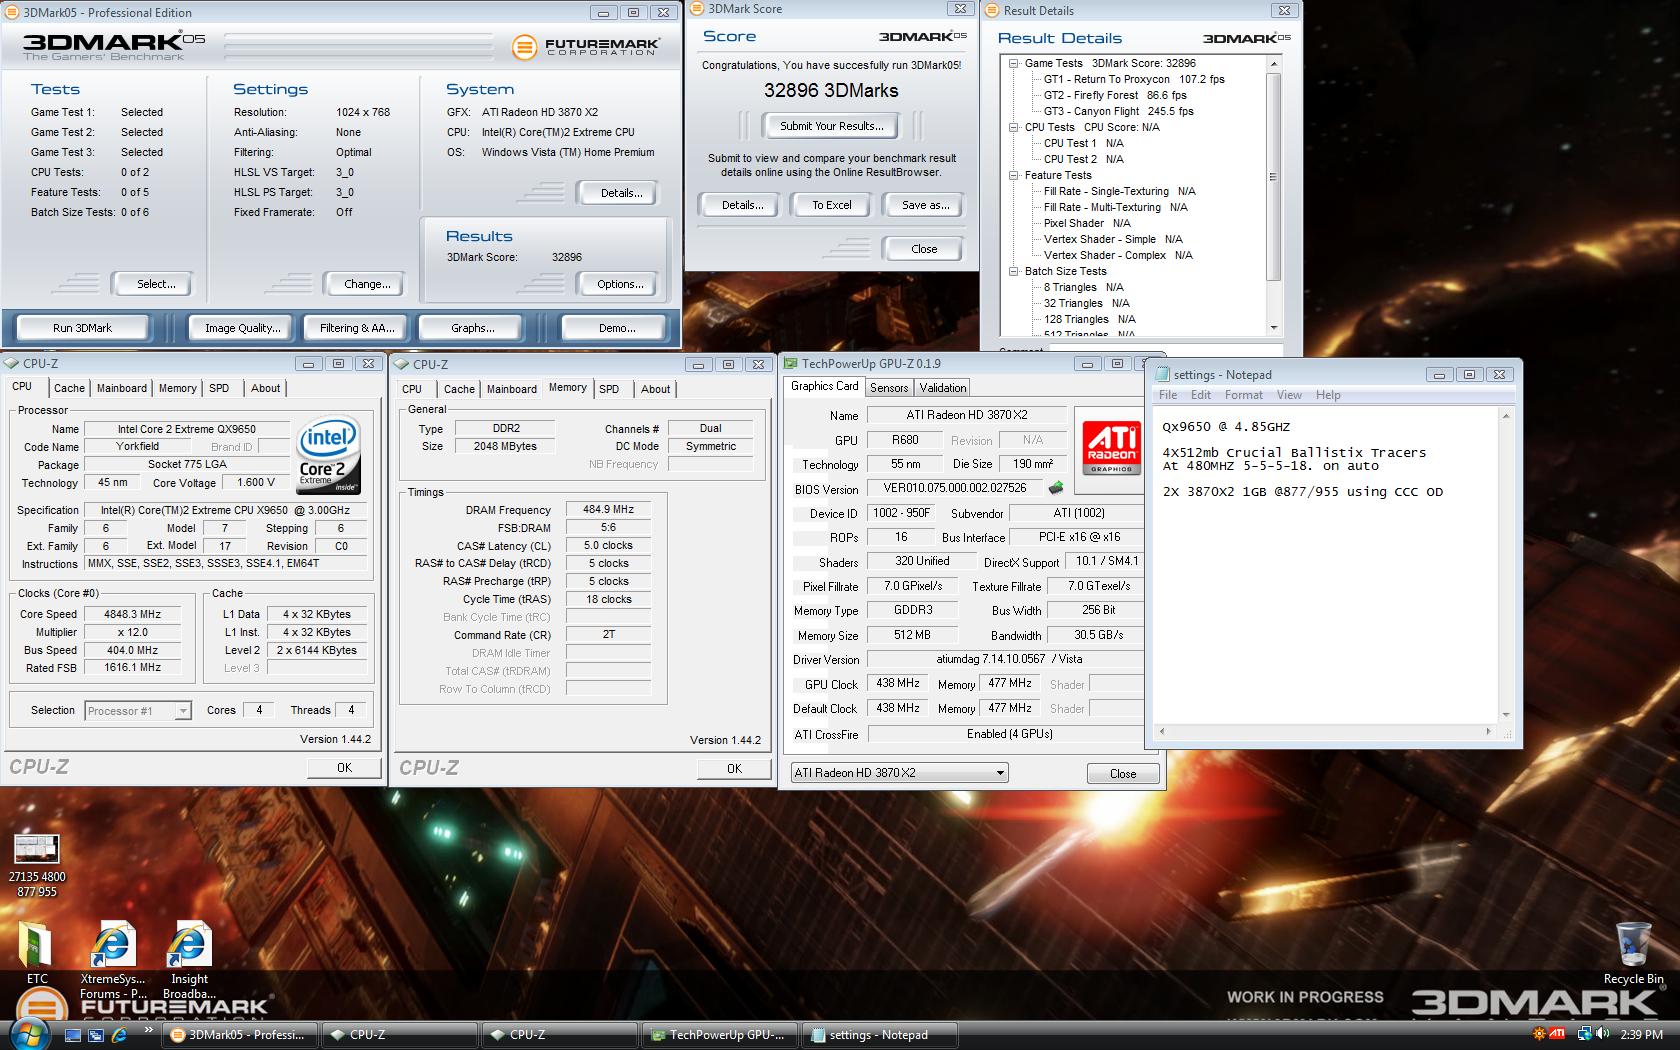
Task: Open the Mainboard tab in left CPU-Z
Action: coord(122,388)
